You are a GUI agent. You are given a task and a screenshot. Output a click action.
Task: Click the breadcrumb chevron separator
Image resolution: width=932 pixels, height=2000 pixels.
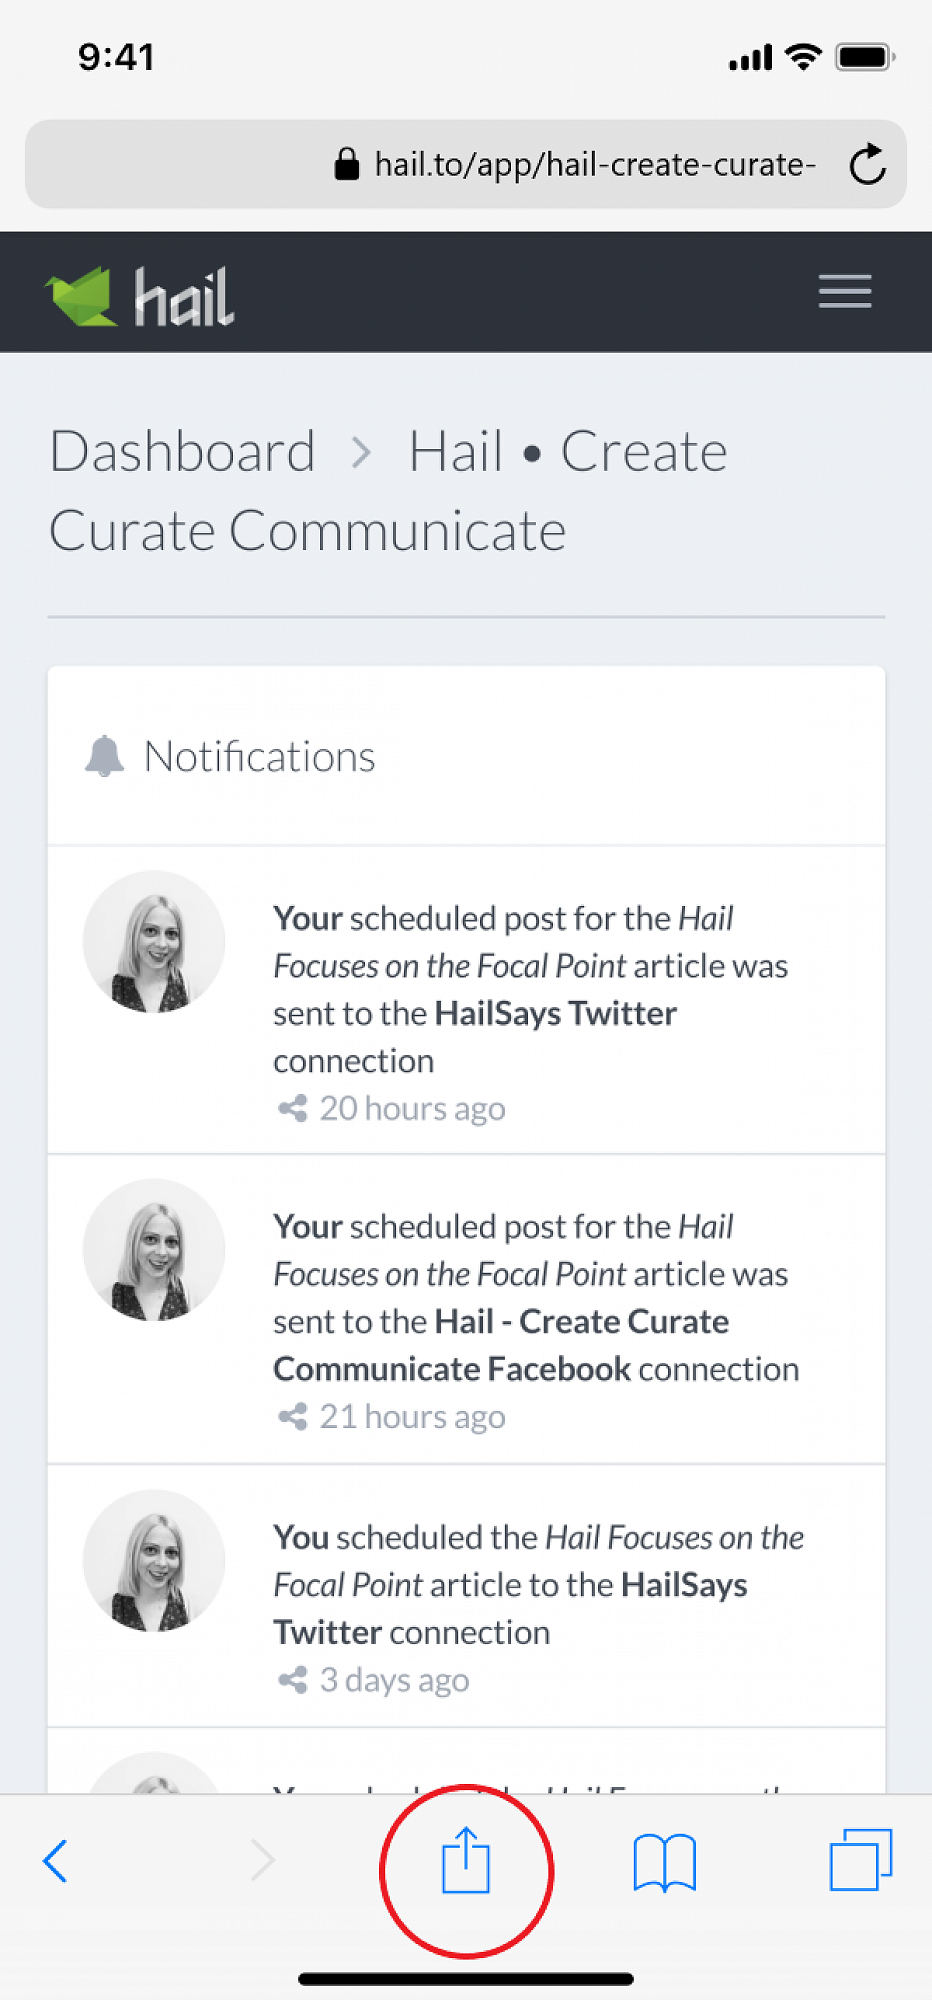pos(362,453)
